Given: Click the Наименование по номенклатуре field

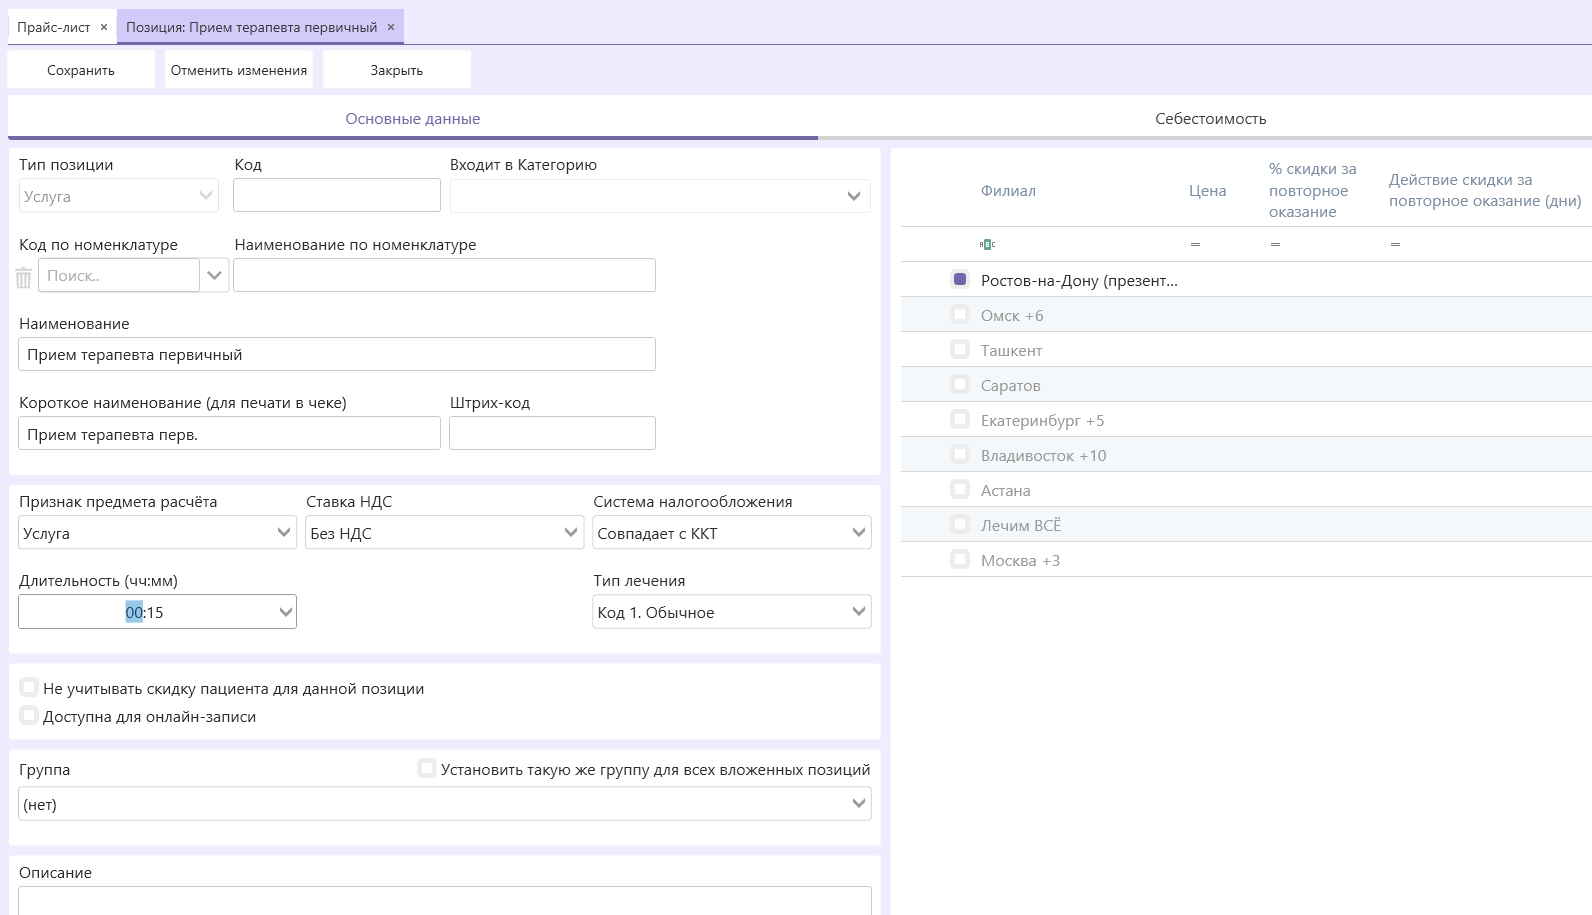Looking at the screenshot, I should click(x=444, y=275).
